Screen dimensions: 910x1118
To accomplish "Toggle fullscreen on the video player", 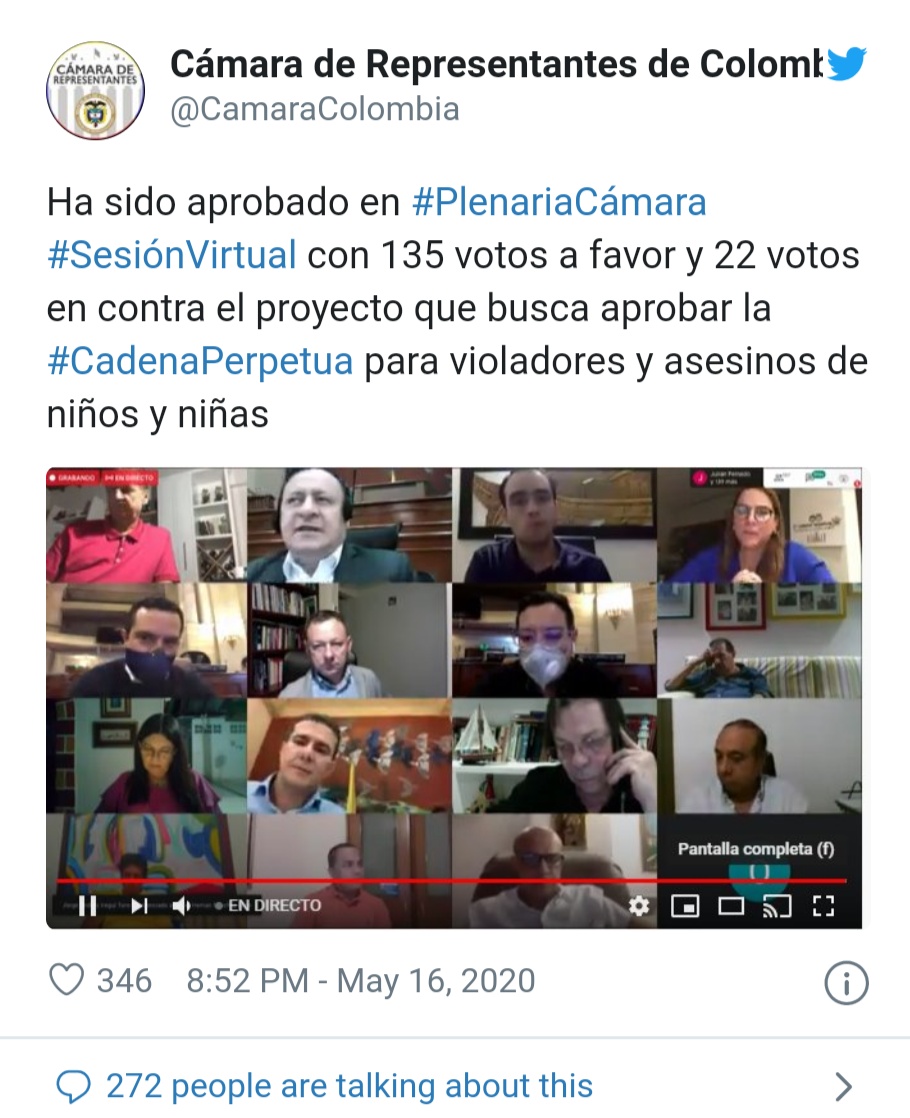I will (824, 906).
